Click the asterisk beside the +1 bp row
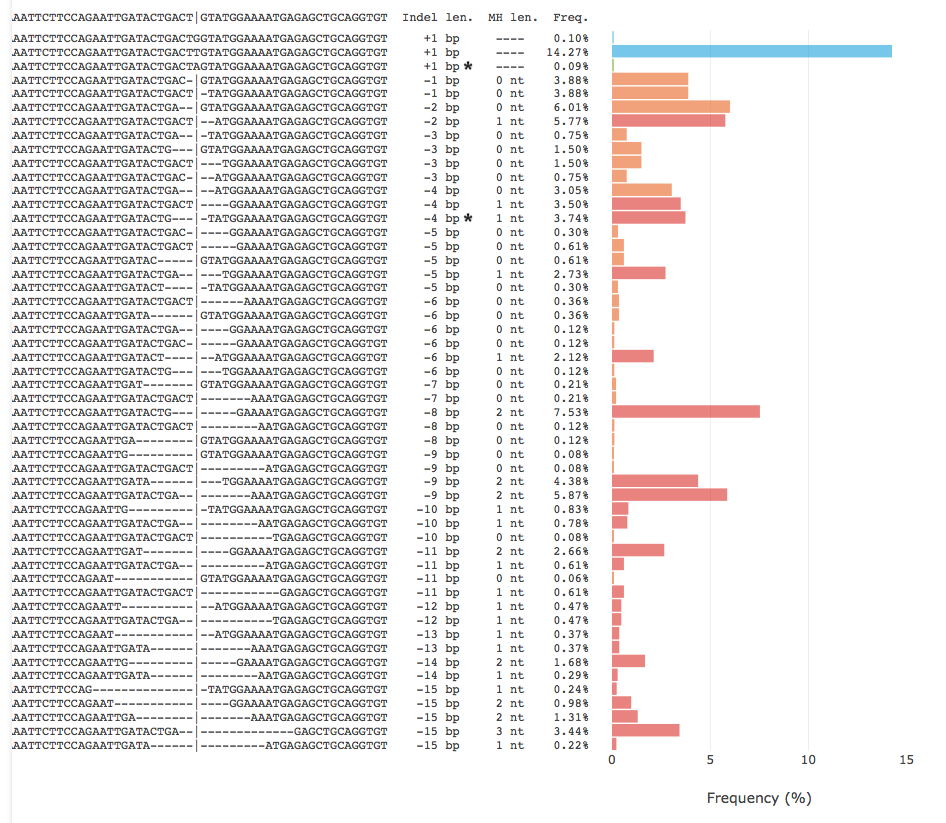This screenshot has width=946, height=823. [x=467, y=65]
